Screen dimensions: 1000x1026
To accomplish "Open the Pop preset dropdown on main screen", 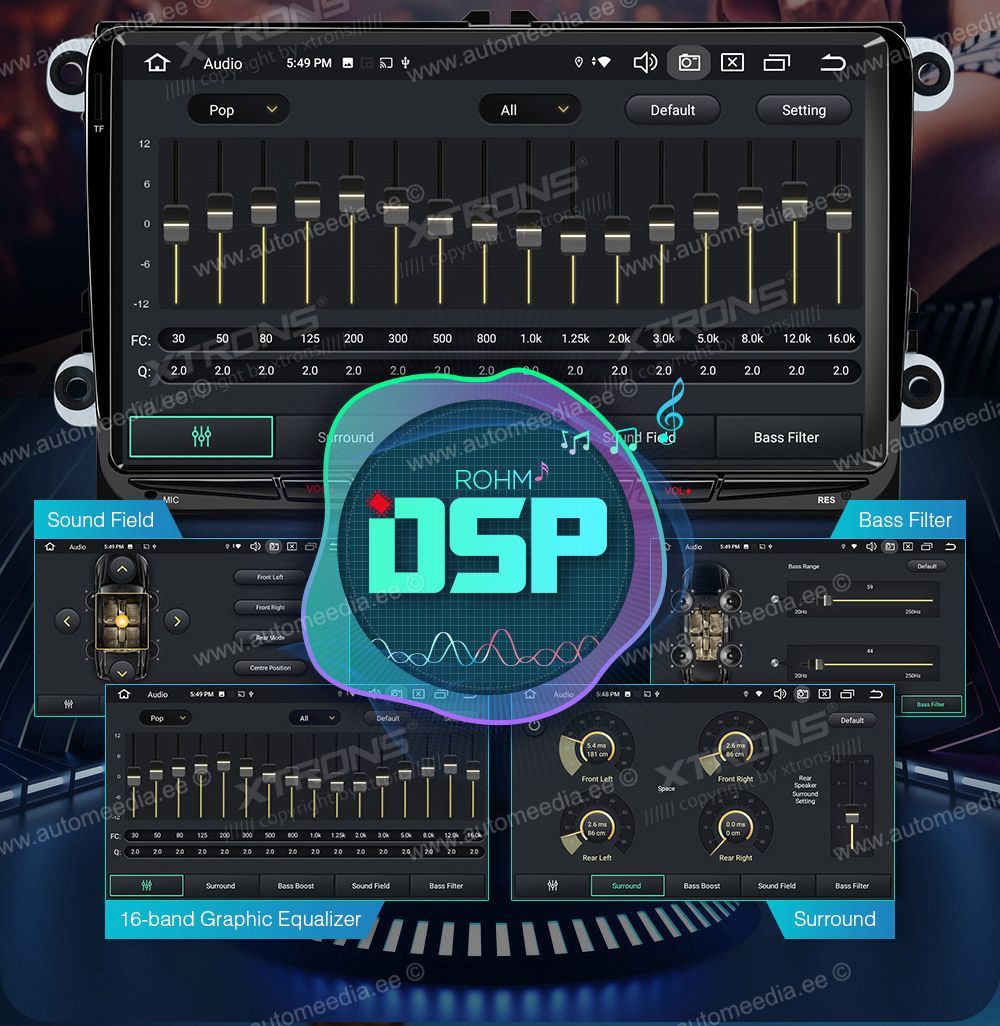I will [x=240, y=110].
